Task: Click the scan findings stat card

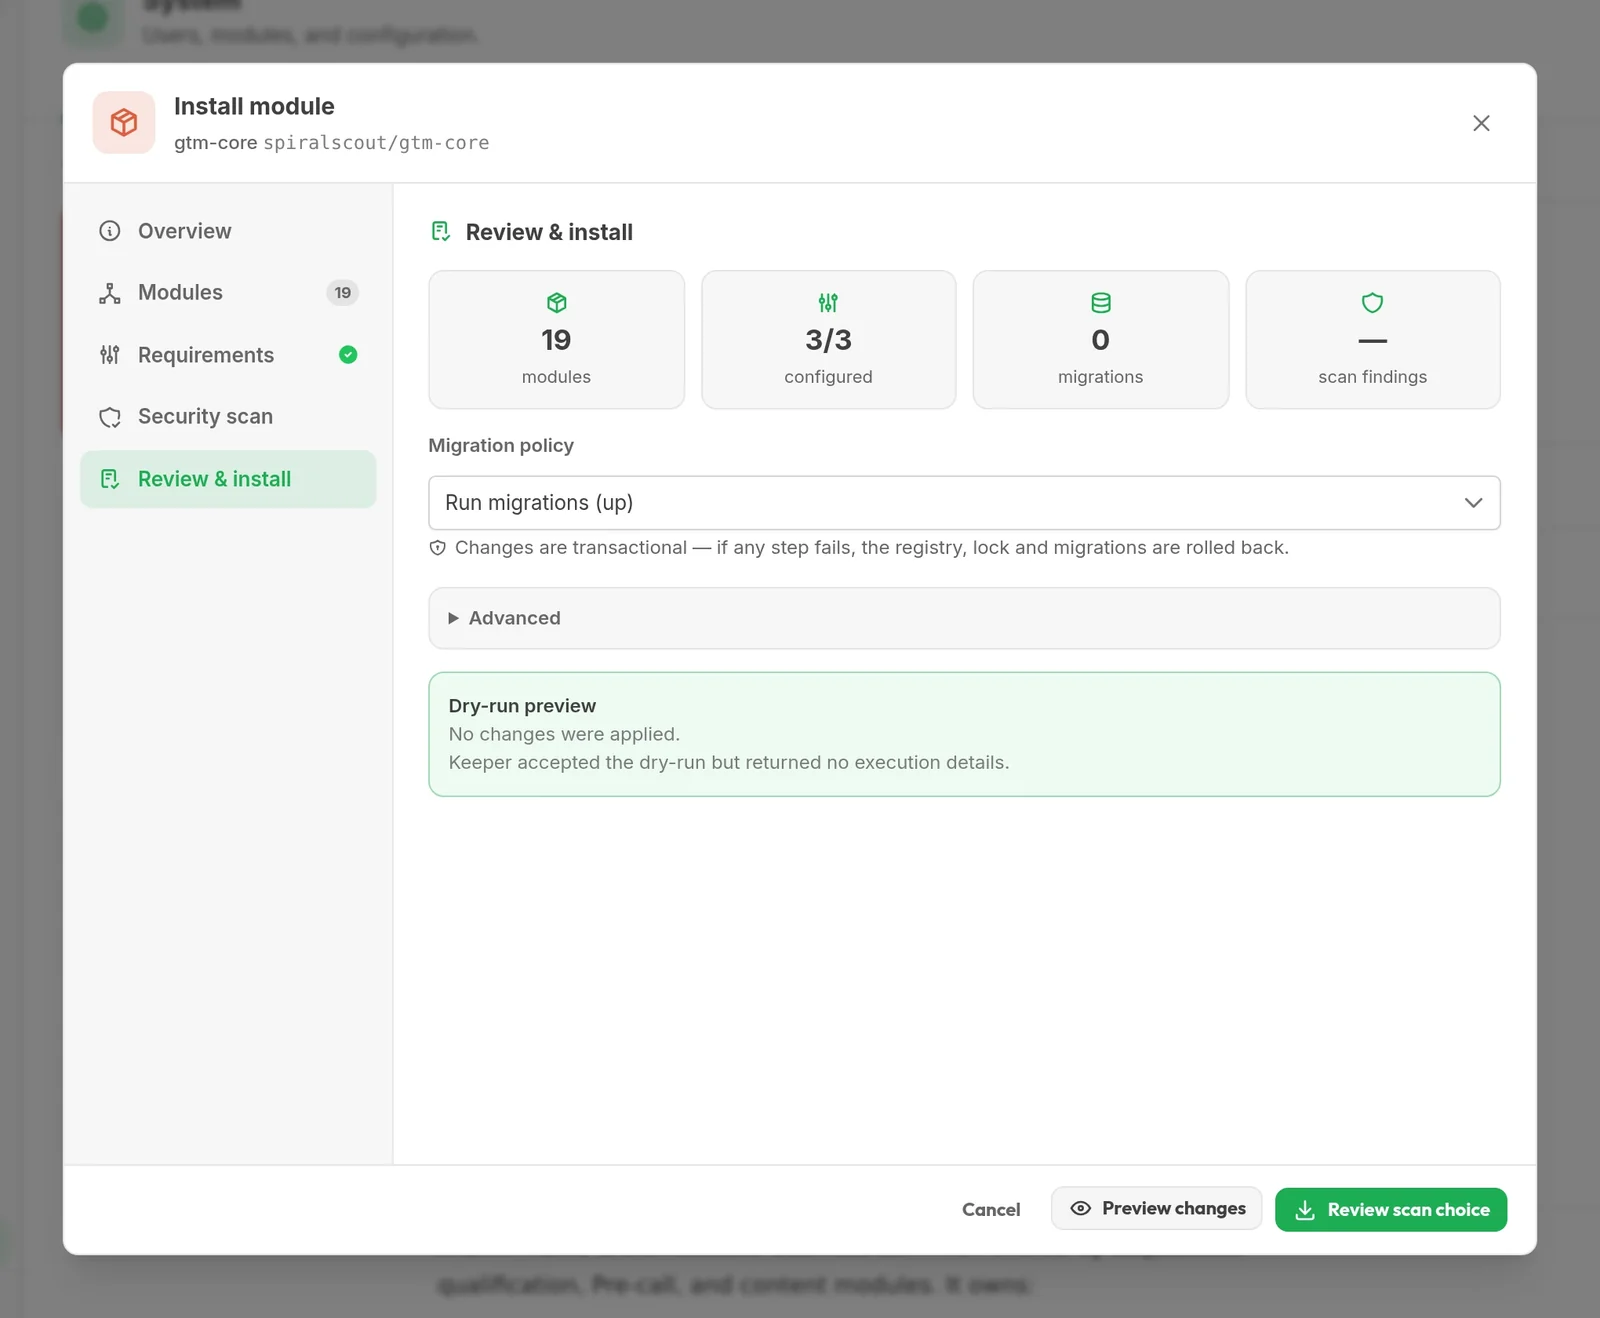Action: [x=1373, y=340]
